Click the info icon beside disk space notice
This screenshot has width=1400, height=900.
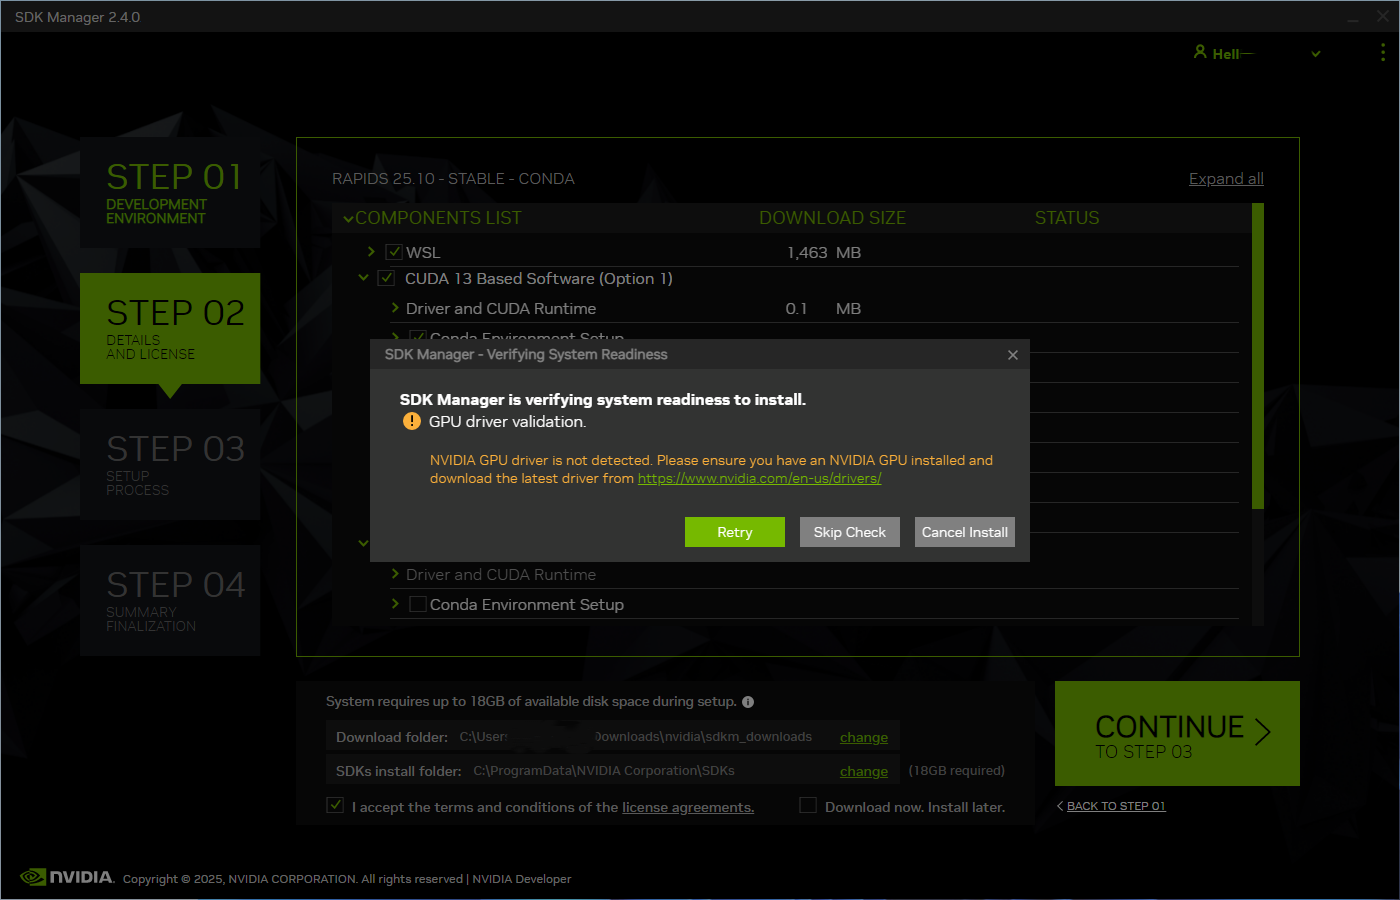(748, 701)
